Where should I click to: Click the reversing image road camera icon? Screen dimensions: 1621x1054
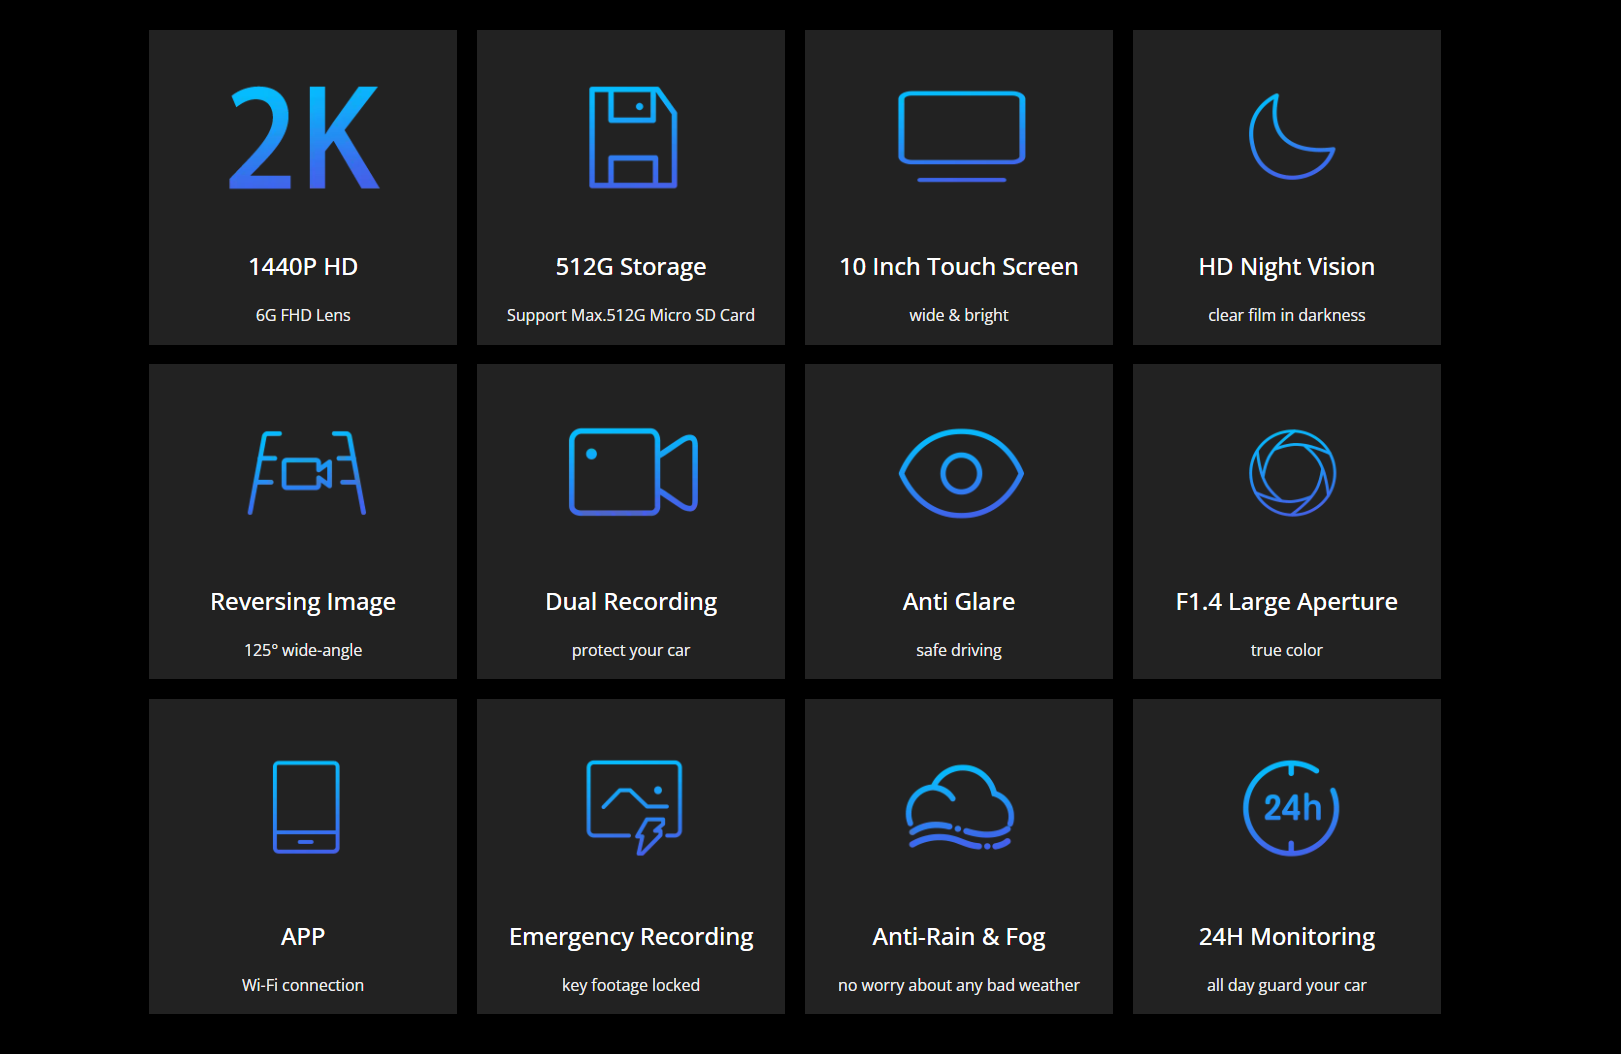(x=306, y=473)
